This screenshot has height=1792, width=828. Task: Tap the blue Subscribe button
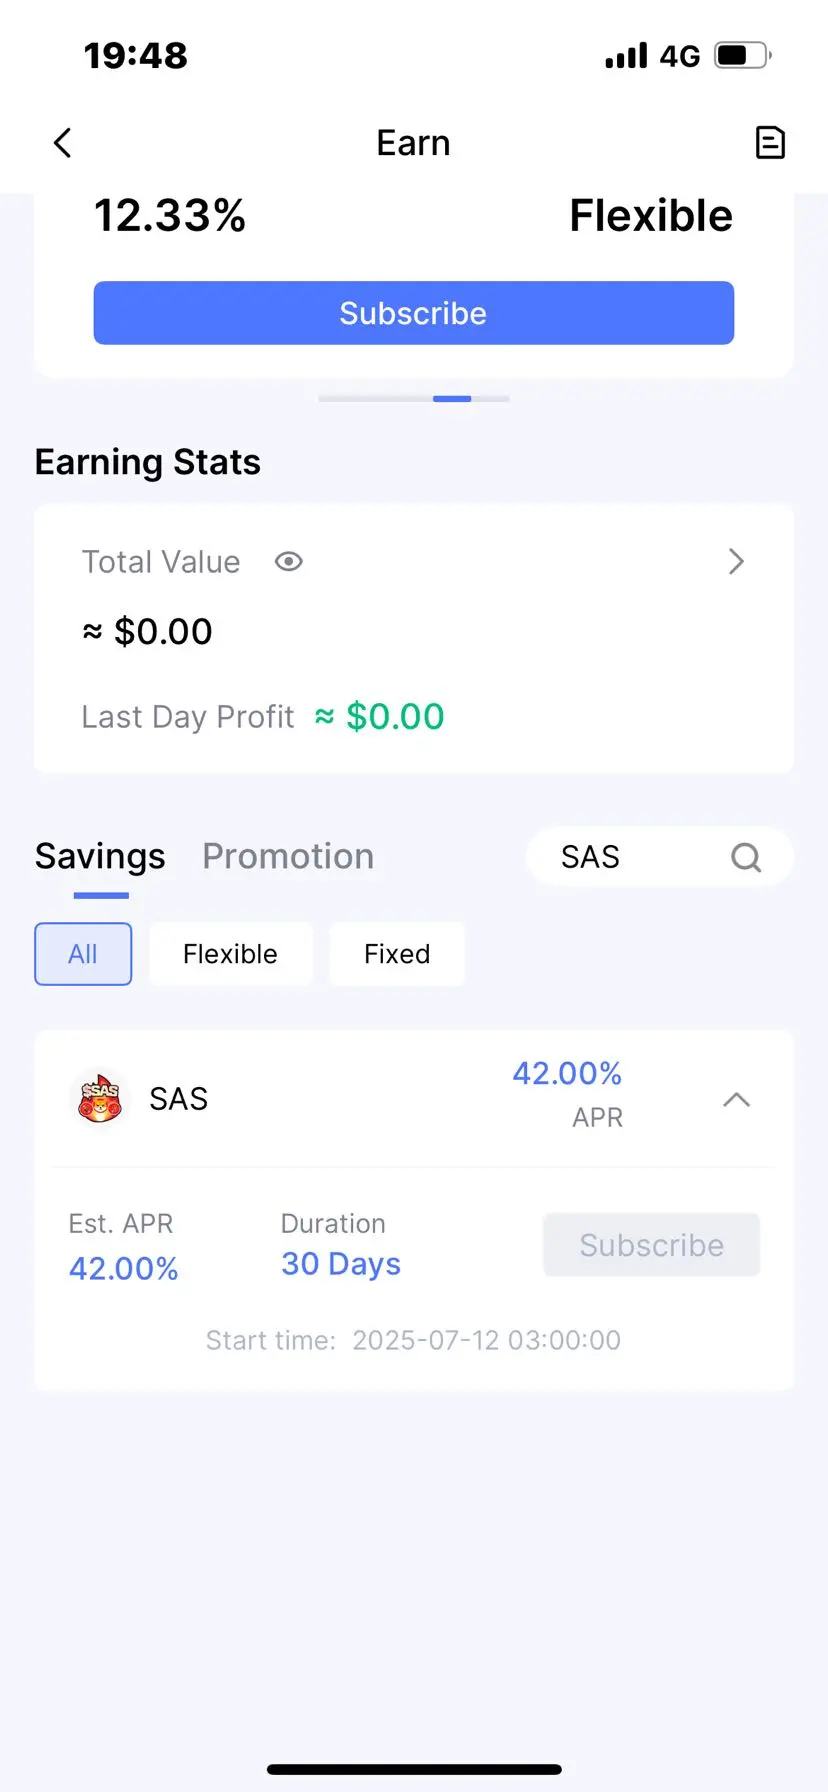pos(414,313)
